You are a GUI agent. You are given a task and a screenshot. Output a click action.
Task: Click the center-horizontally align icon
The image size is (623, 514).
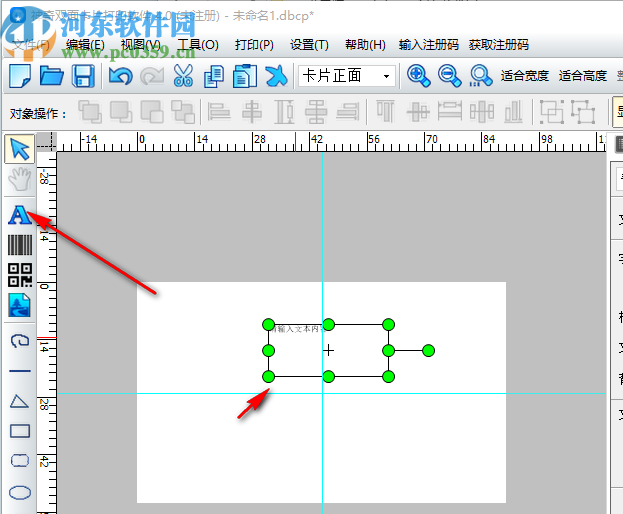[x=252, y=112]
